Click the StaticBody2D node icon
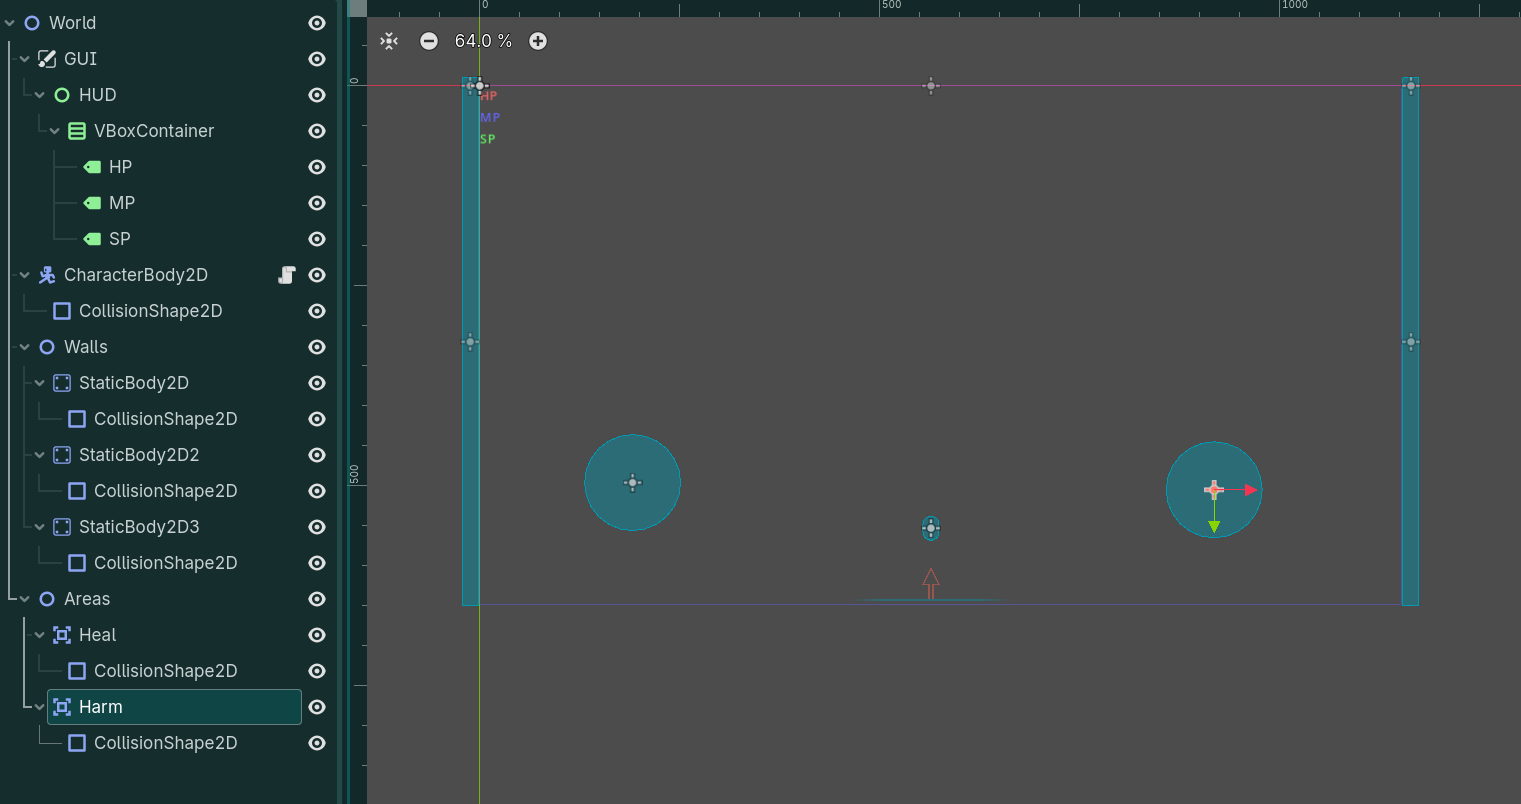The width and height of the screenshot is (1521, 804). [x=62, y=383]
